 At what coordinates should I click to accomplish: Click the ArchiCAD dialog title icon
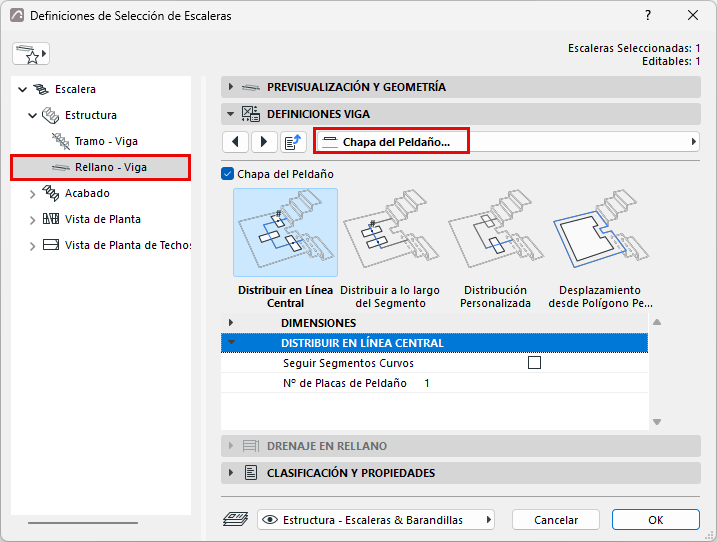pos(17,16)
